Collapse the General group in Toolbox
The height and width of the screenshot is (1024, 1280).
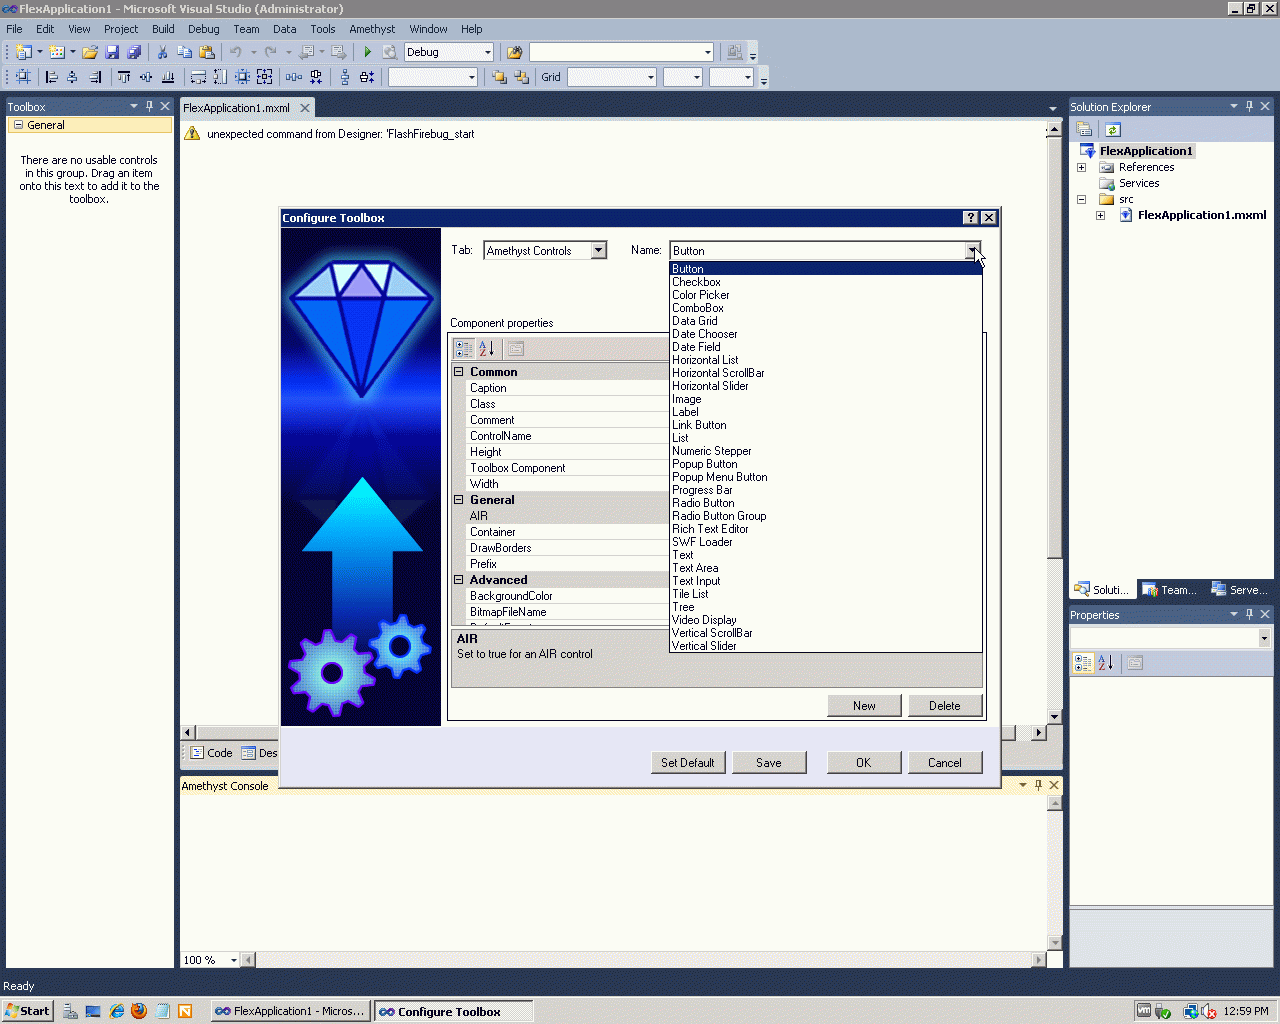point(18,125)
